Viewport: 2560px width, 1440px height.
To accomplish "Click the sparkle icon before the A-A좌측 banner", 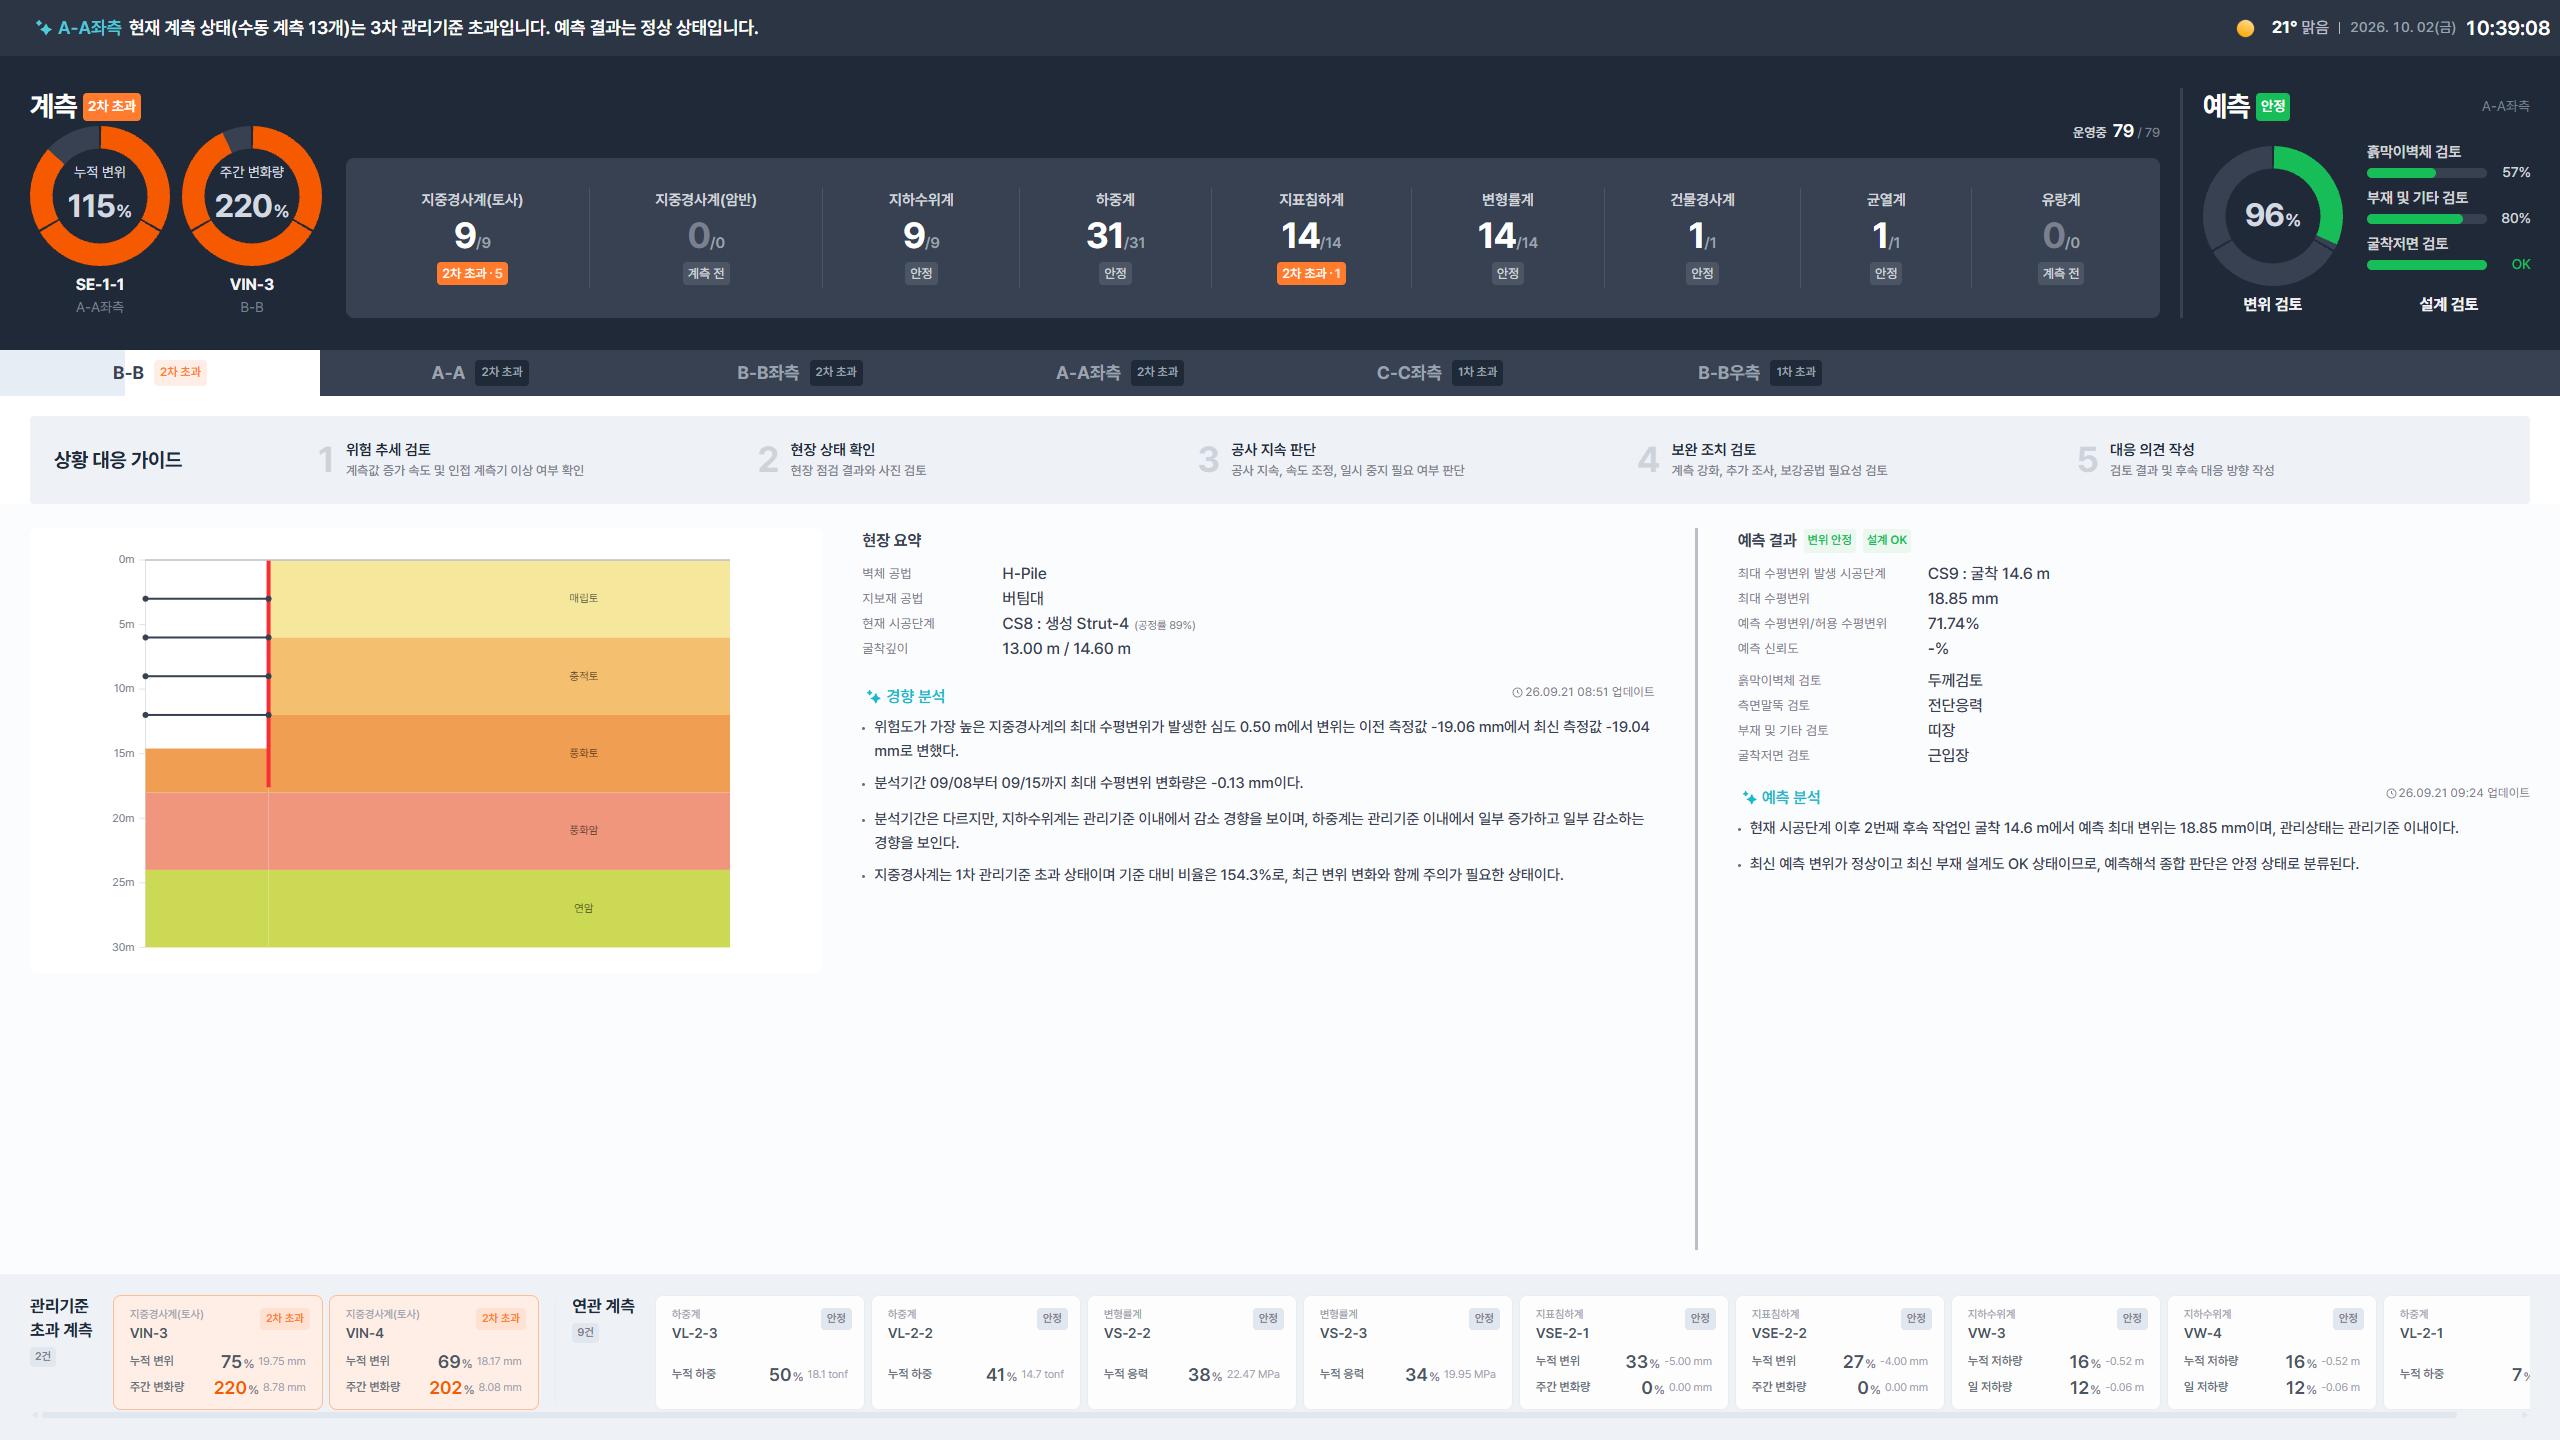I will (x=43, y=28).
